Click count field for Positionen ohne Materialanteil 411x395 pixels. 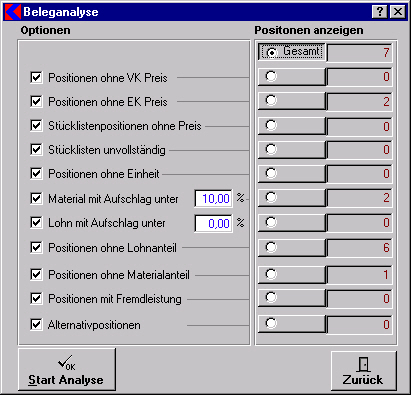[359, 275]
